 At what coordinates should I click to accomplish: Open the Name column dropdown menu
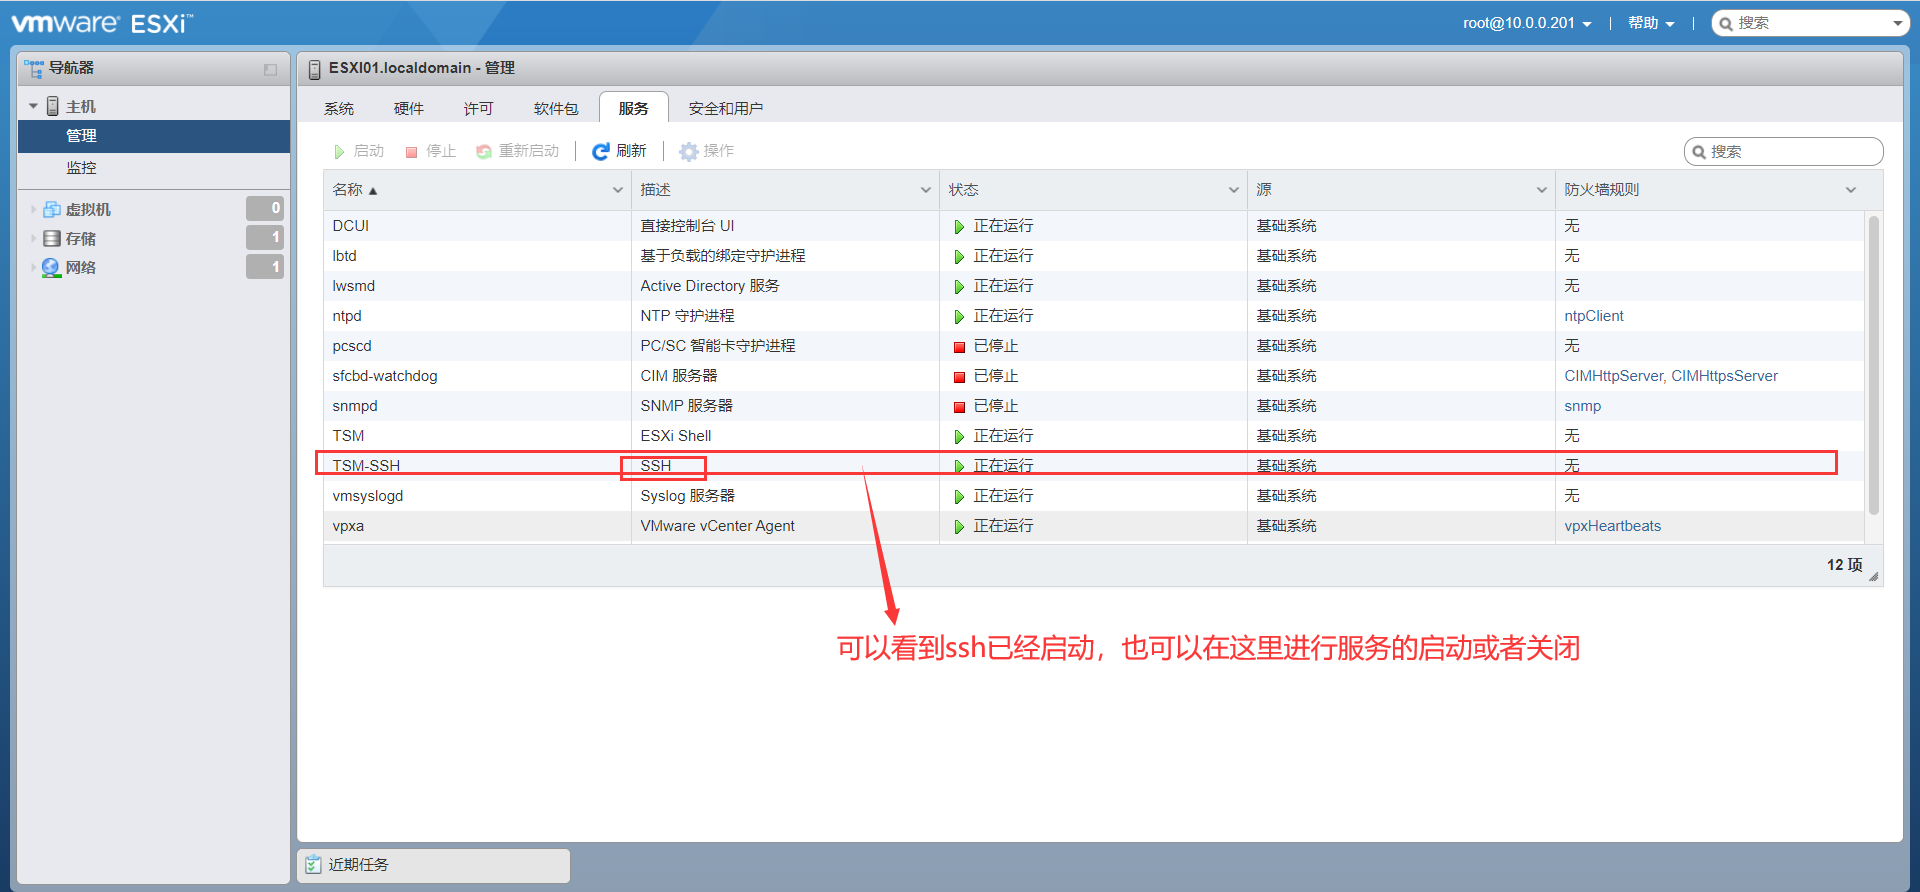coord(618,190)
